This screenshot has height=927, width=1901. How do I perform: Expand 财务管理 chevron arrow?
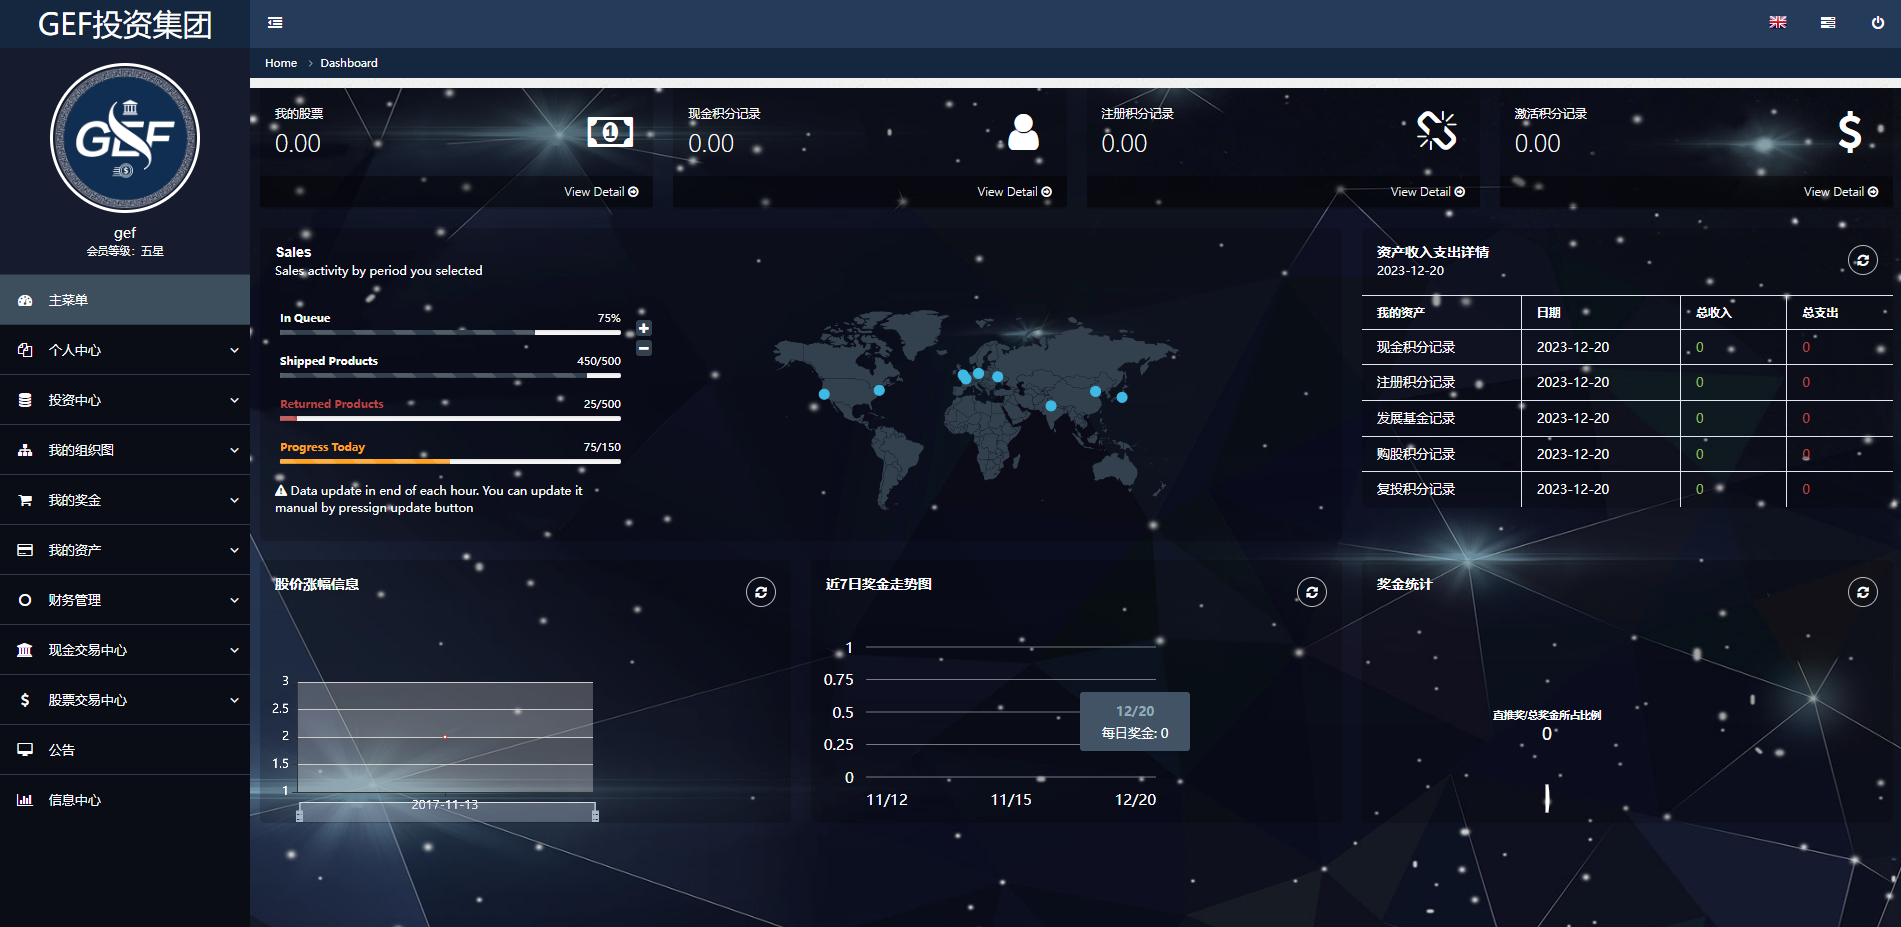[234, 600]
